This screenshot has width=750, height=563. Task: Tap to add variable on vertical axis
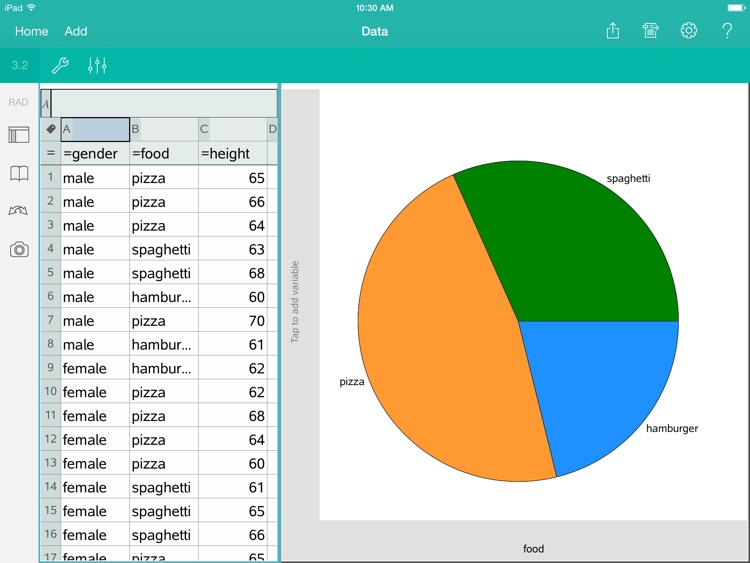pos(295,302)
